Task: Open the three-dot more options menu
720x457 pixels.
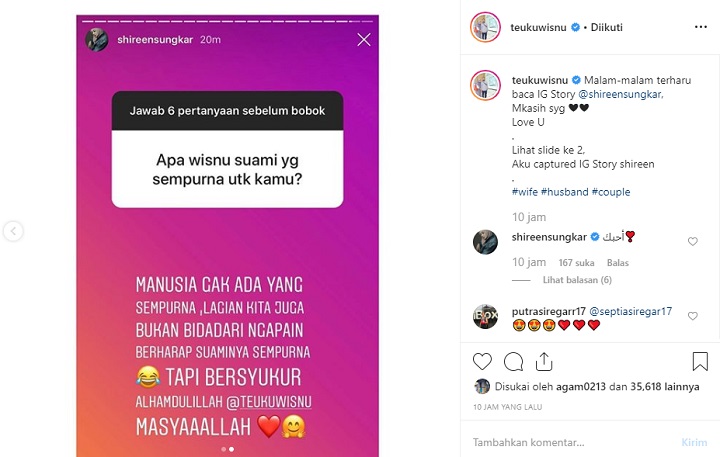Action: (701, 27)
